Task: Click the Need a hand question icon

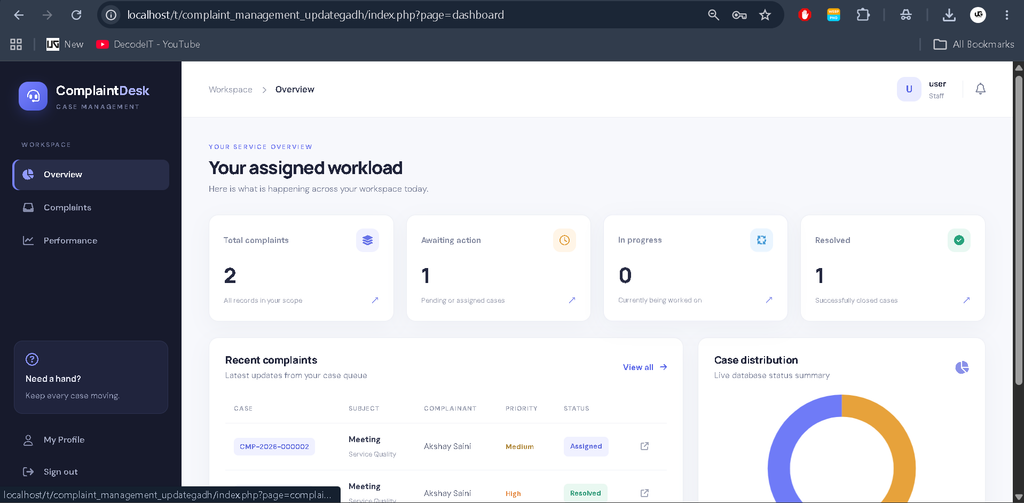Action: pos(32,359)
